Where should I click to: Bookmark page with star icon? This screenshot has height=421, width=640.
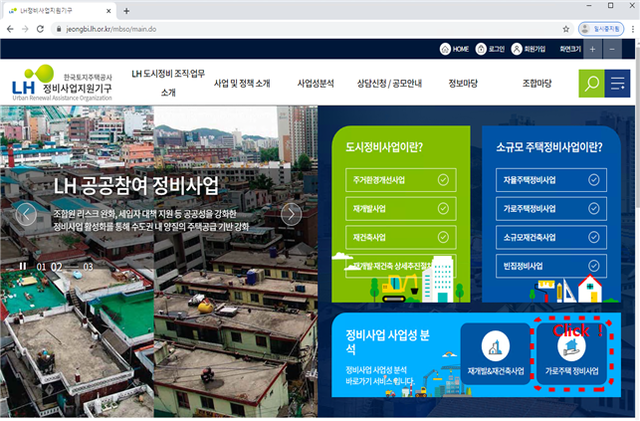[566, 29]
